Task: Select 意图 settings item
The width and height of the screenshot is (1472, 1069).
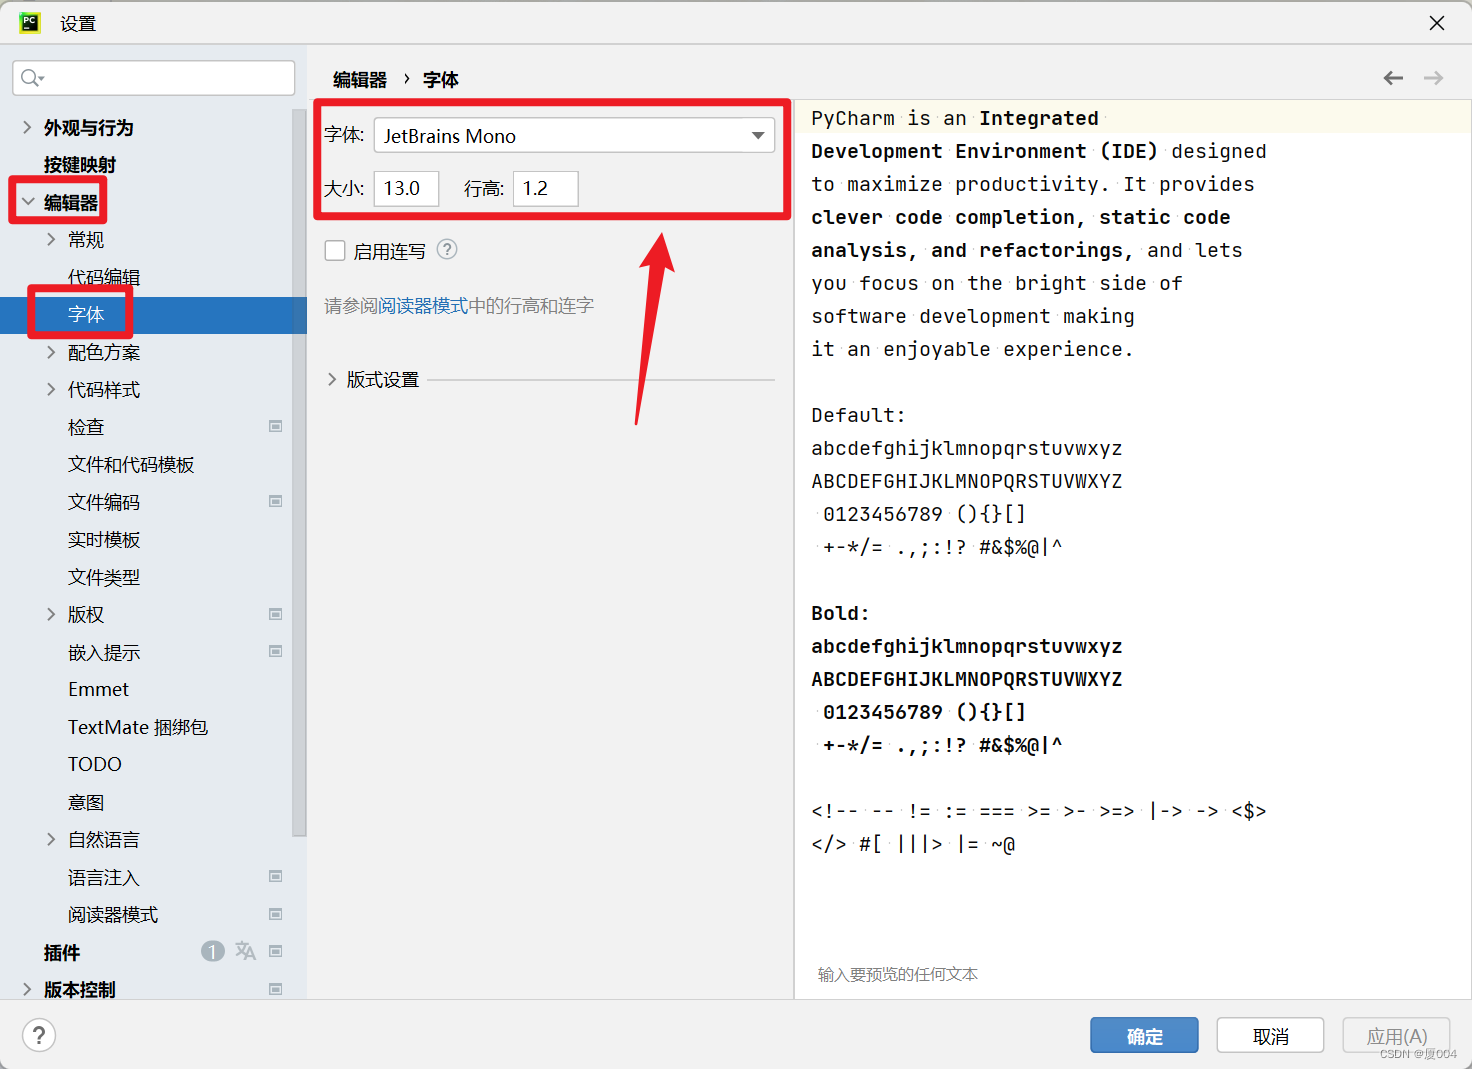Action: tap(86, 802)
